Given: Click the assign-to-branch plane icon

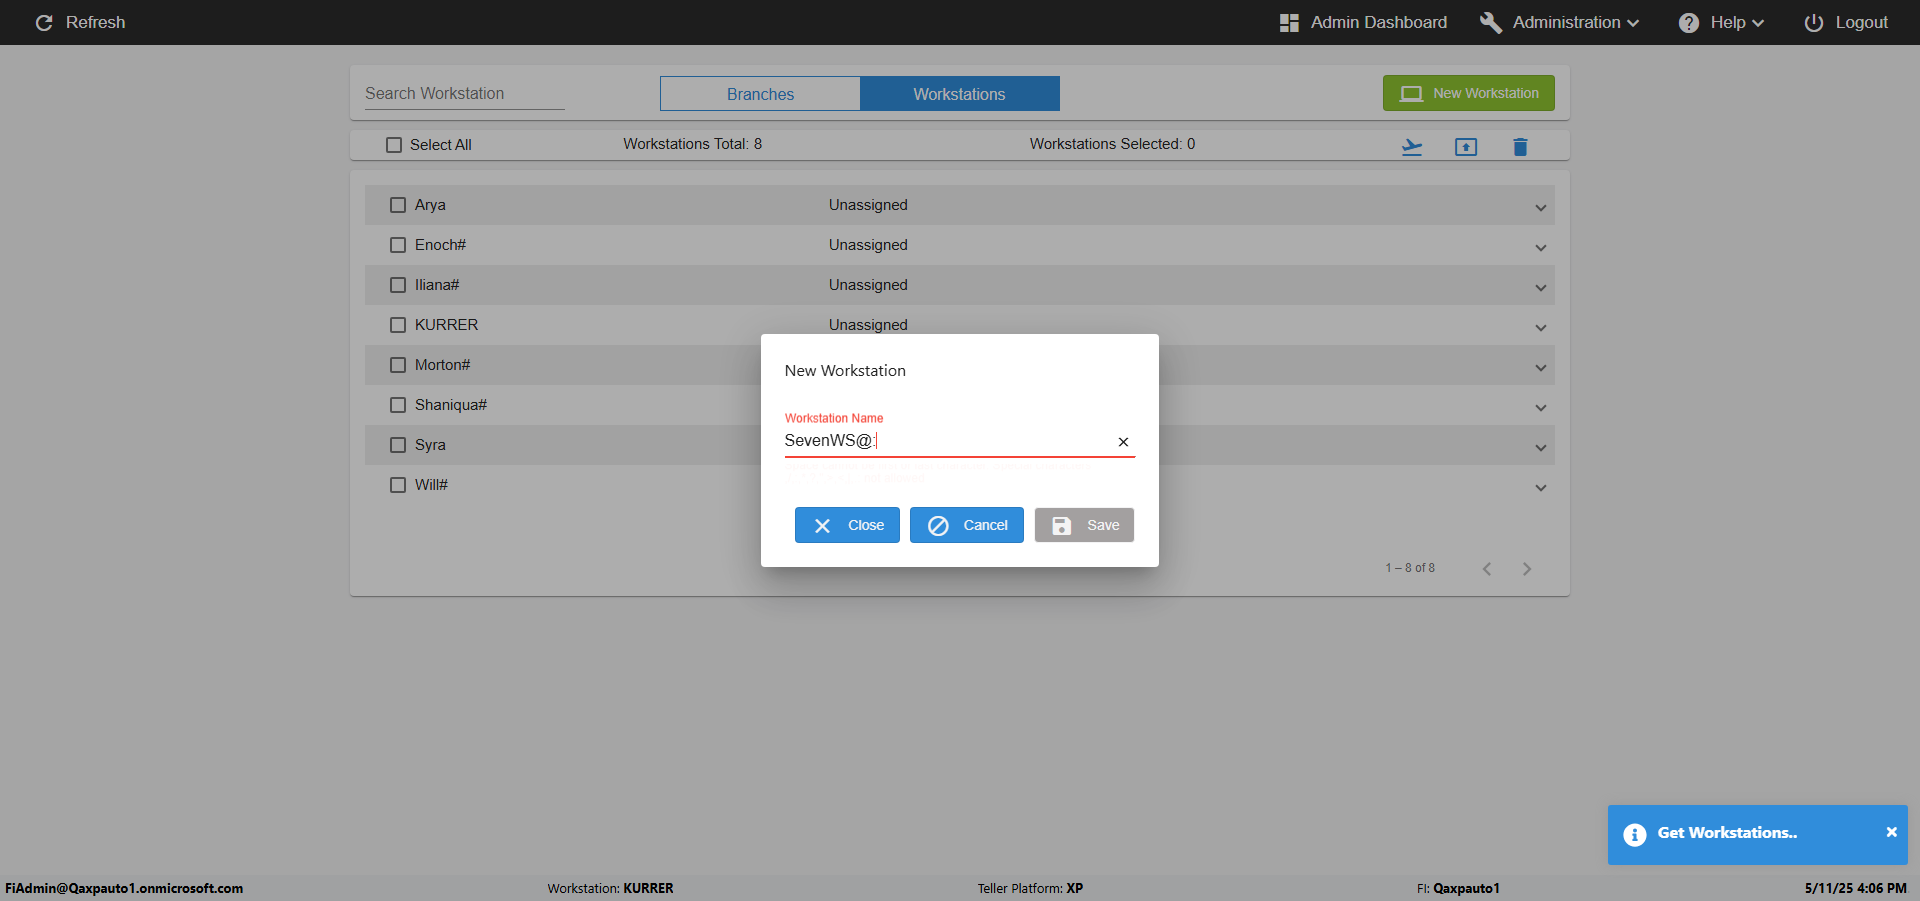Looking at the screenshot, I should point(1412,147).
